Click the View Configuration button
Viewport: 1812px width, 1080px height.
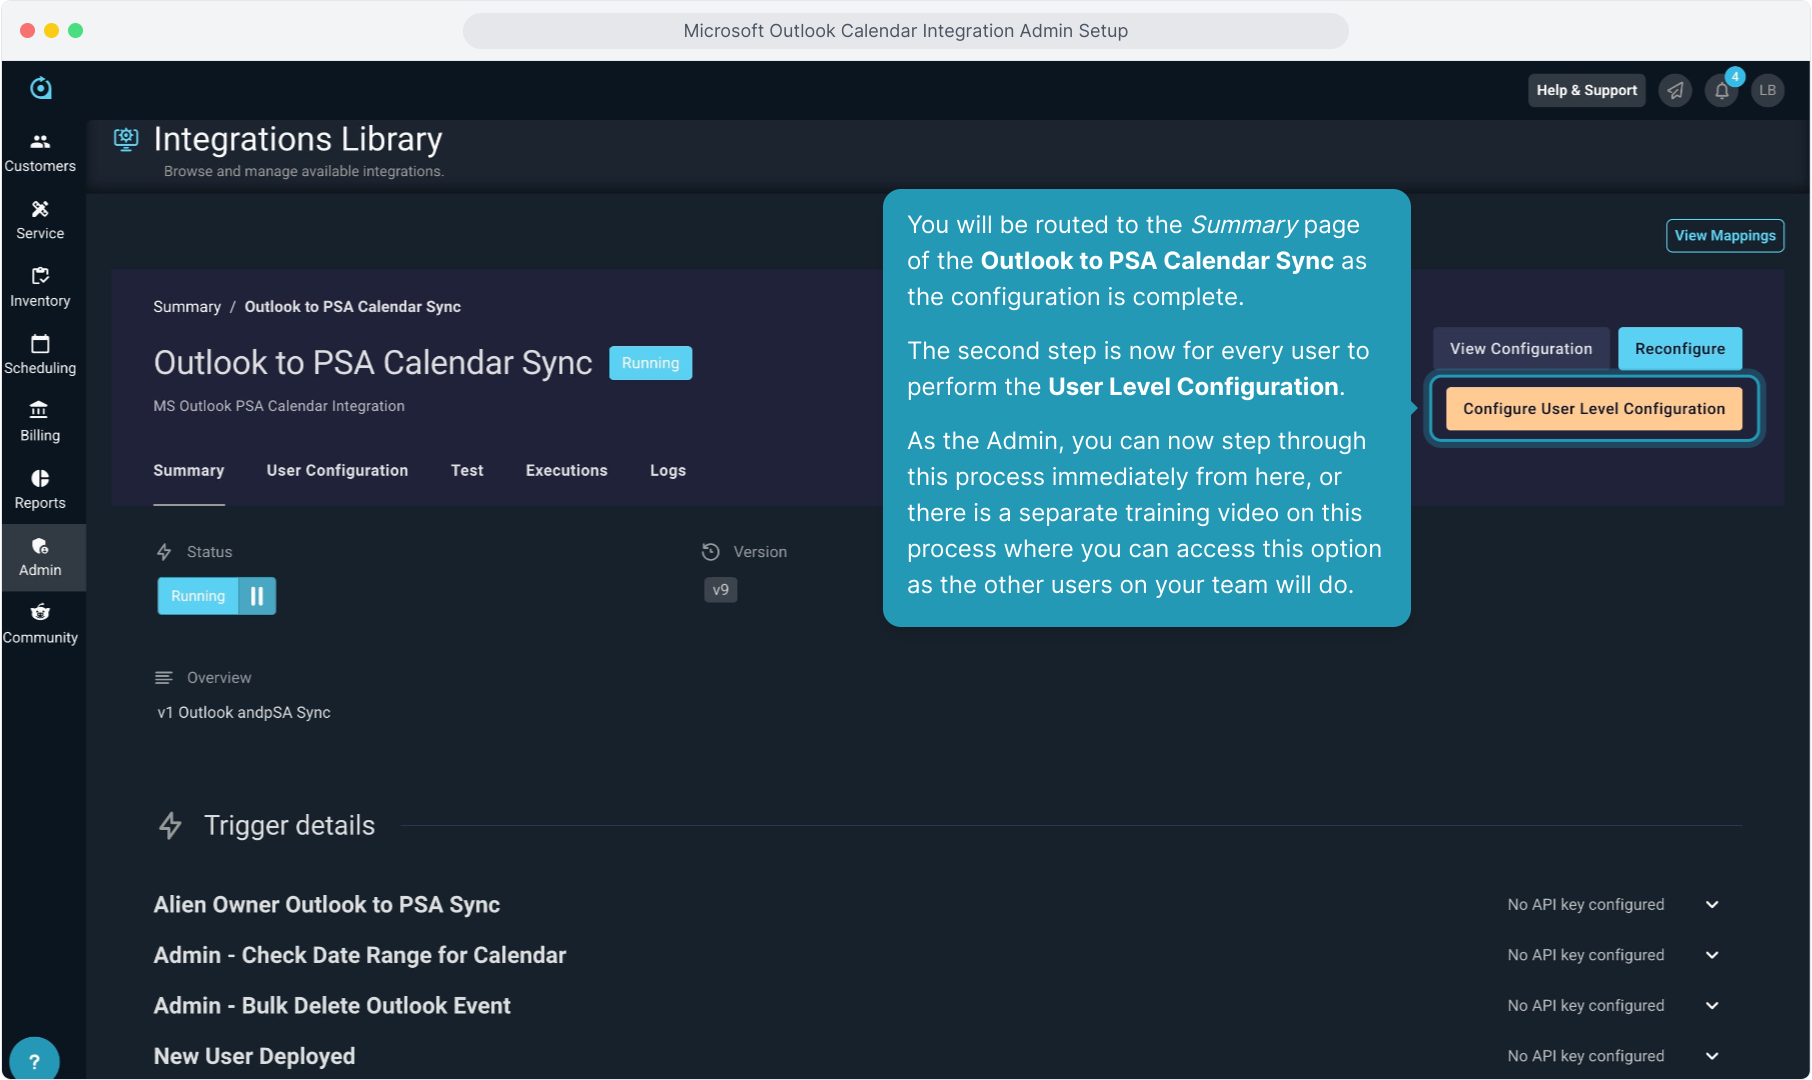point(1521,349)
